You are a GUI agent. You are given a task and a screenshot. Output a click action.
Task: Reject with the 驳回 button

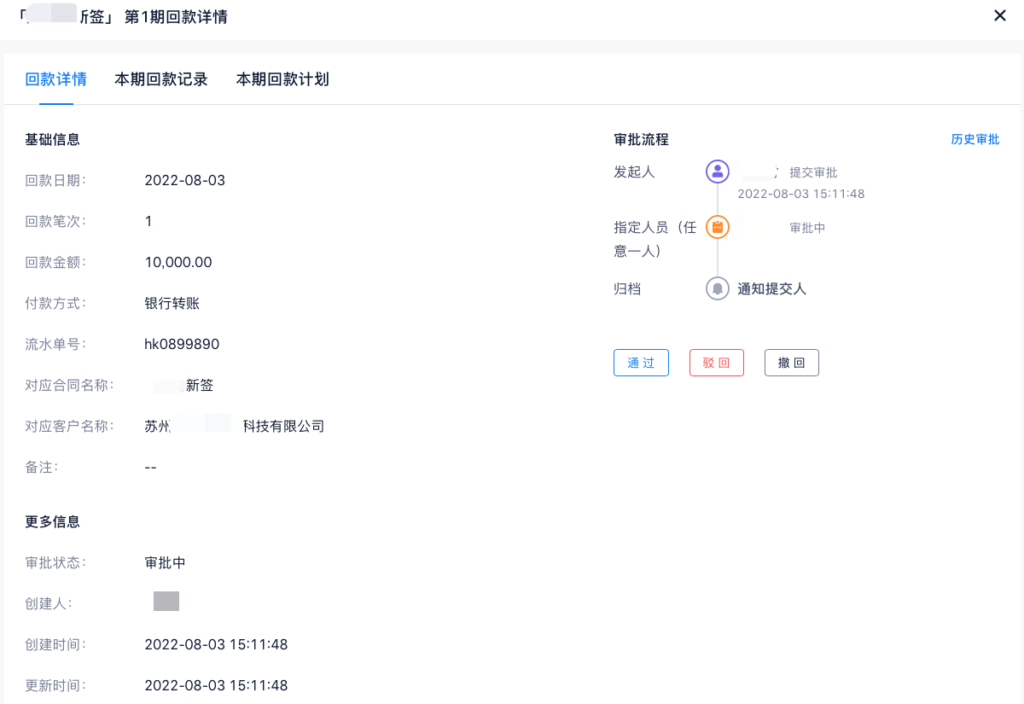716,363
